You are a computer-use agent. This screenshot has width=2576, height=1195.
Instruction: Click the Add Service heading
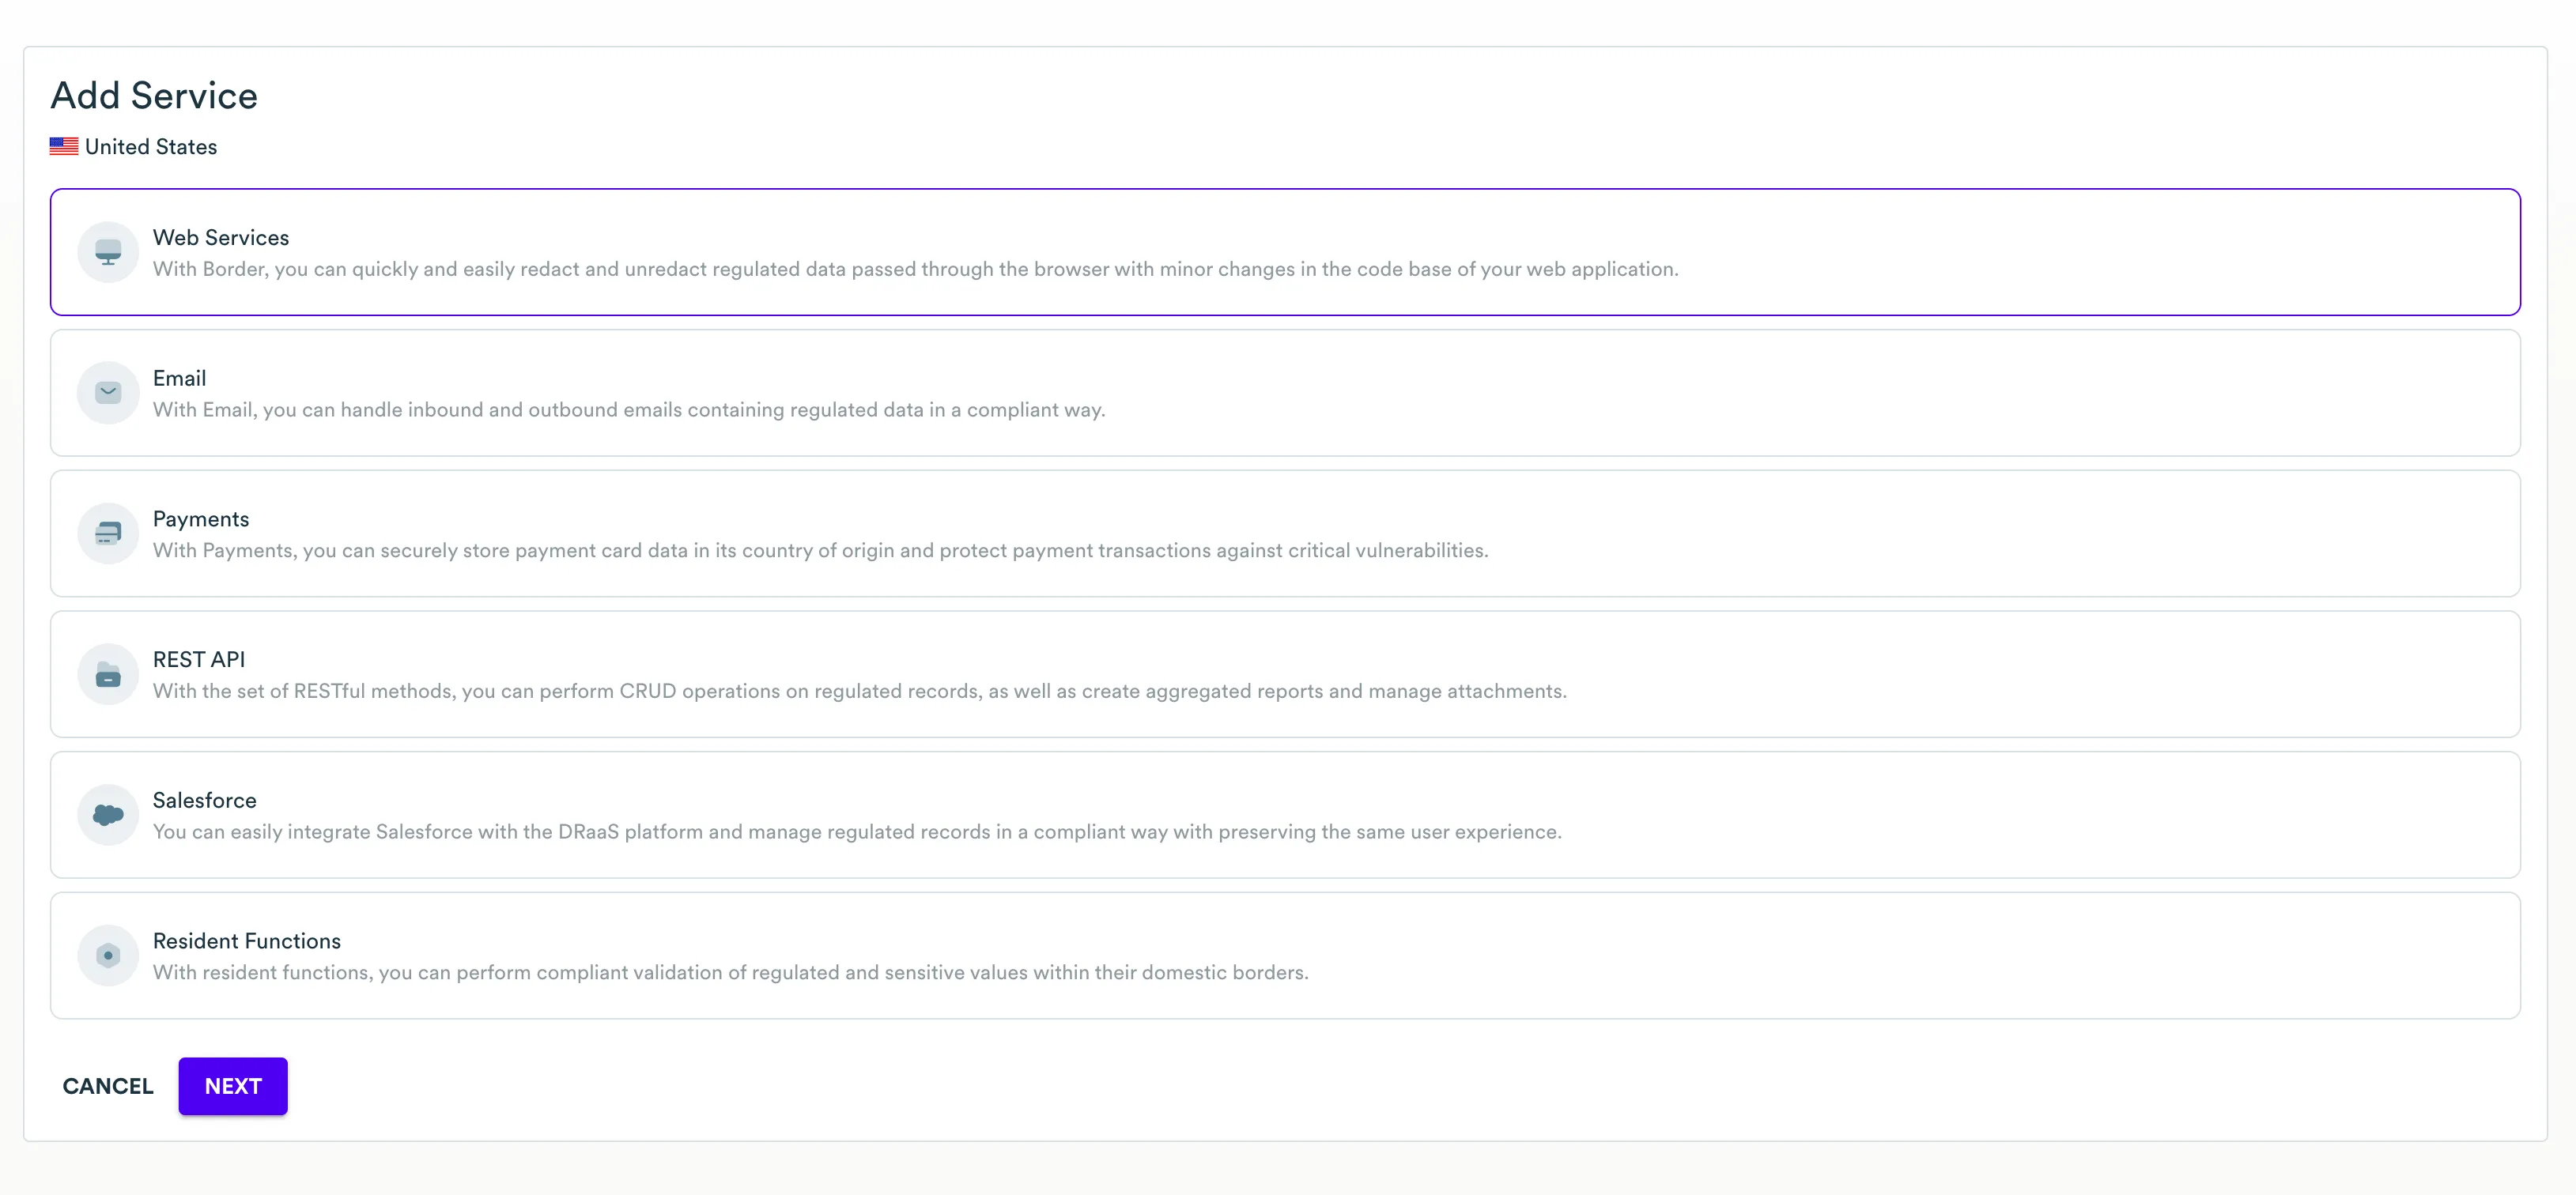coord(154,96)
